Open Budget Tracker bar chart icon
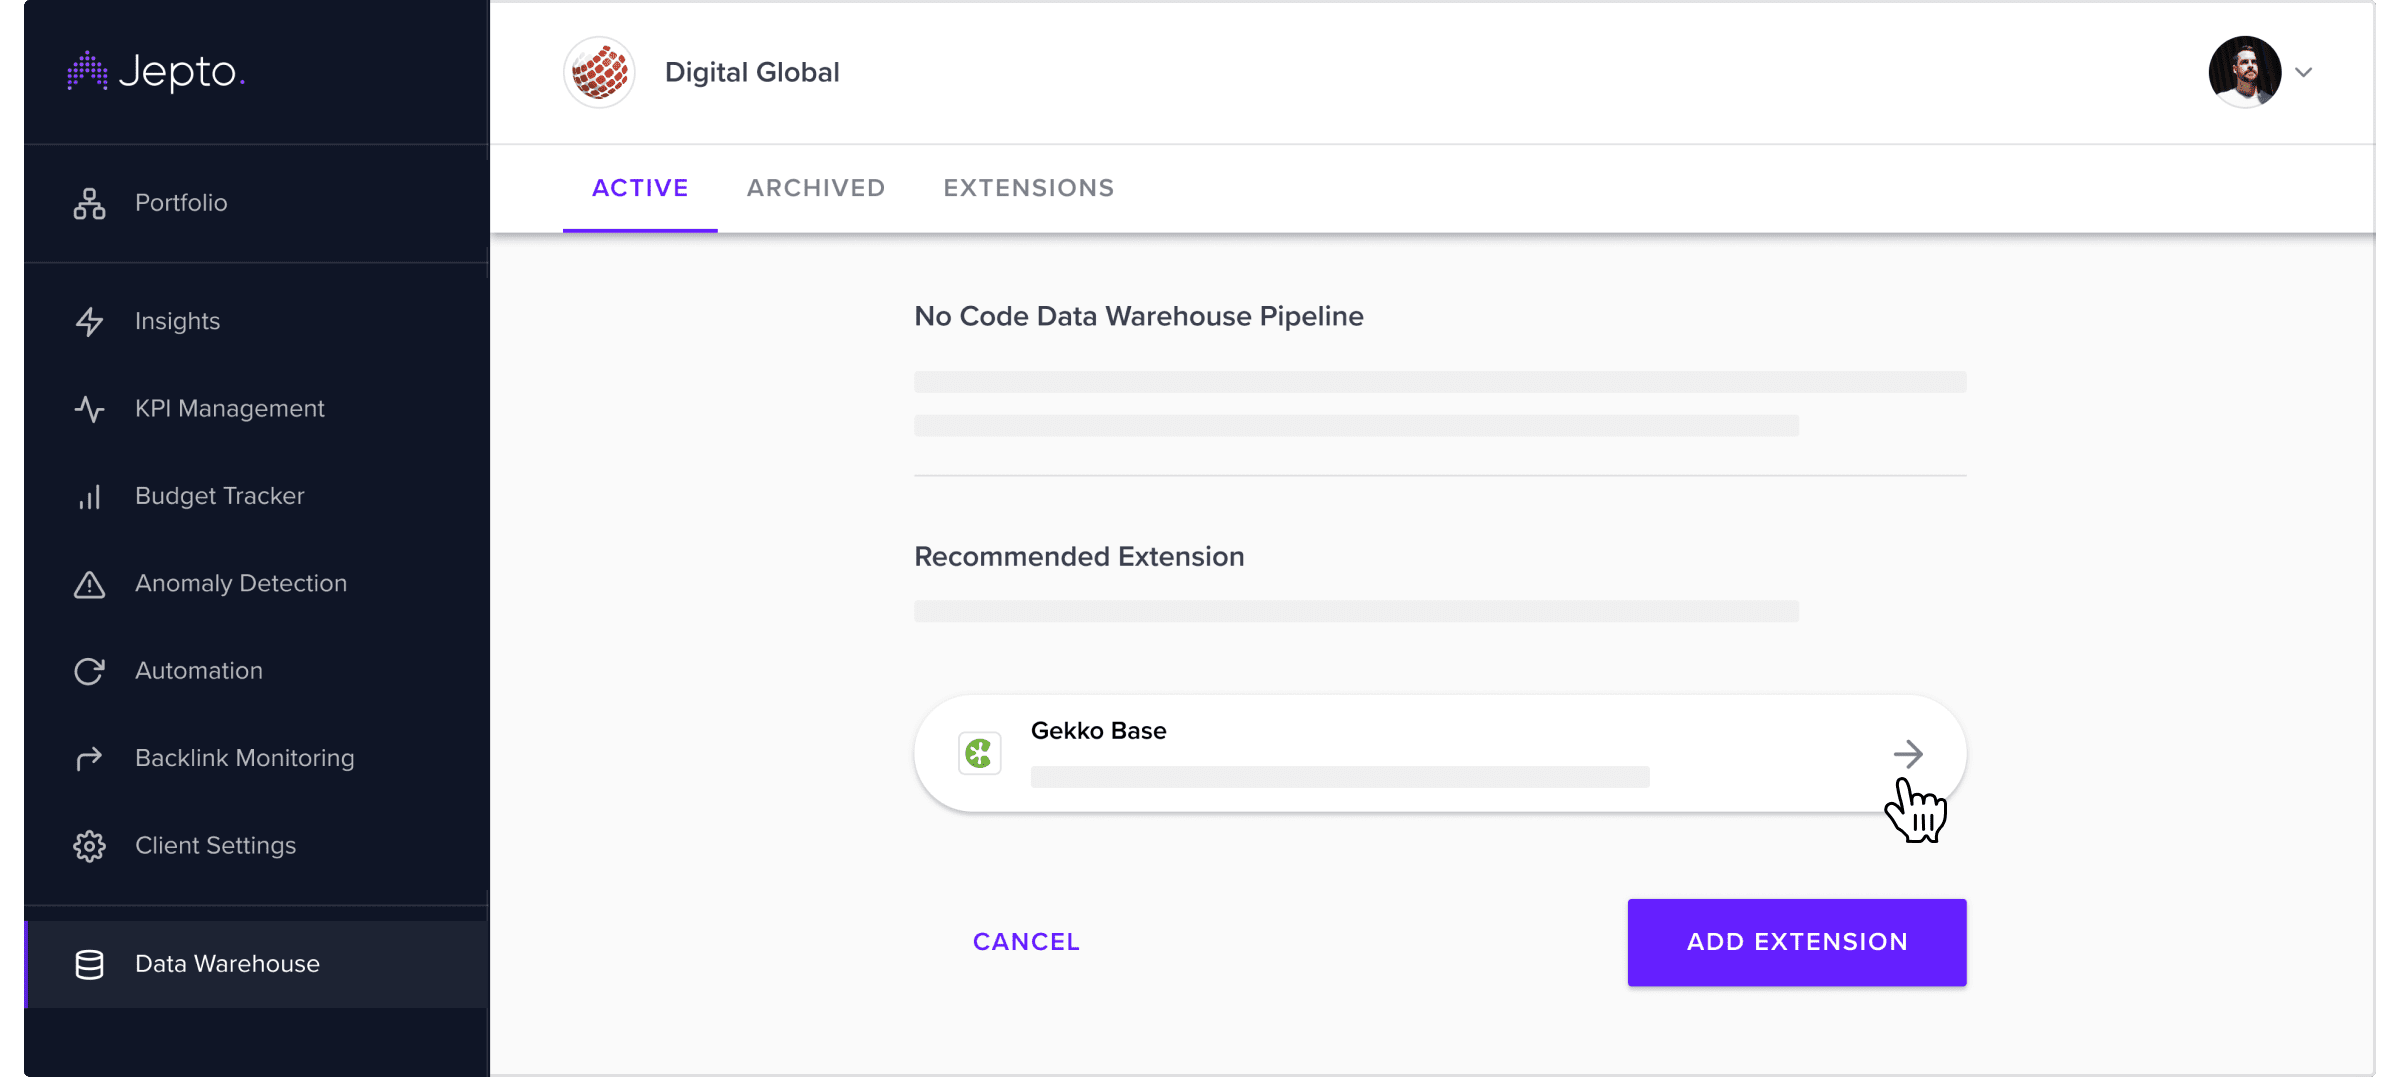Screen dimensions: 2400x1077 point(90,496)
